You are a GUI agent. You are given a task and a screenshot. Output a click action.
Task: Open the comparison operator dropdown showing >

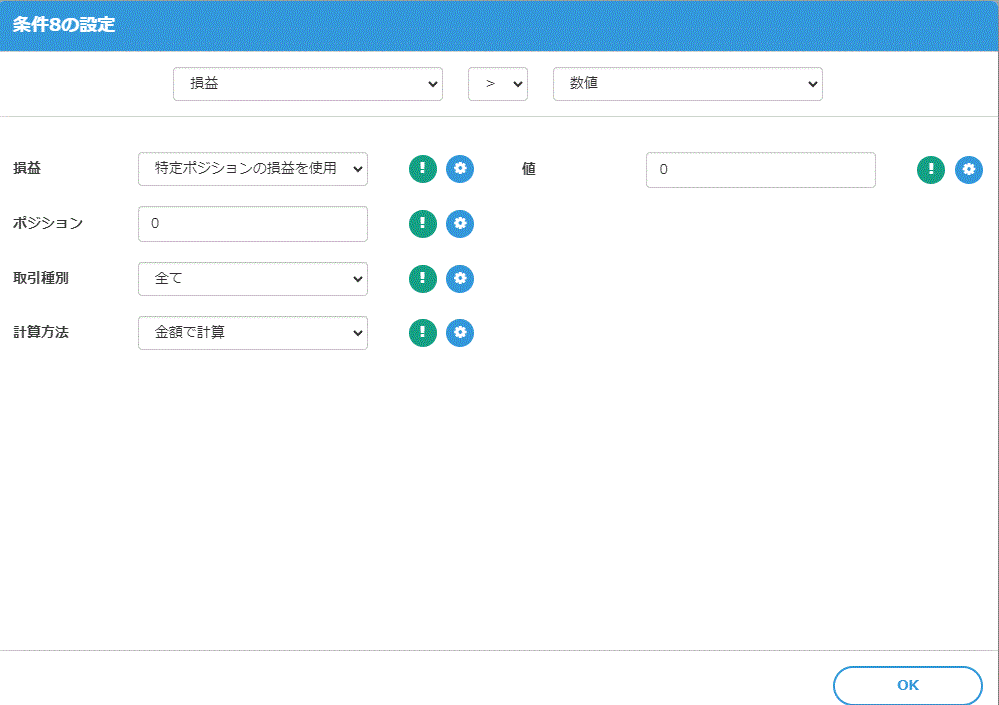click(497, 84)
